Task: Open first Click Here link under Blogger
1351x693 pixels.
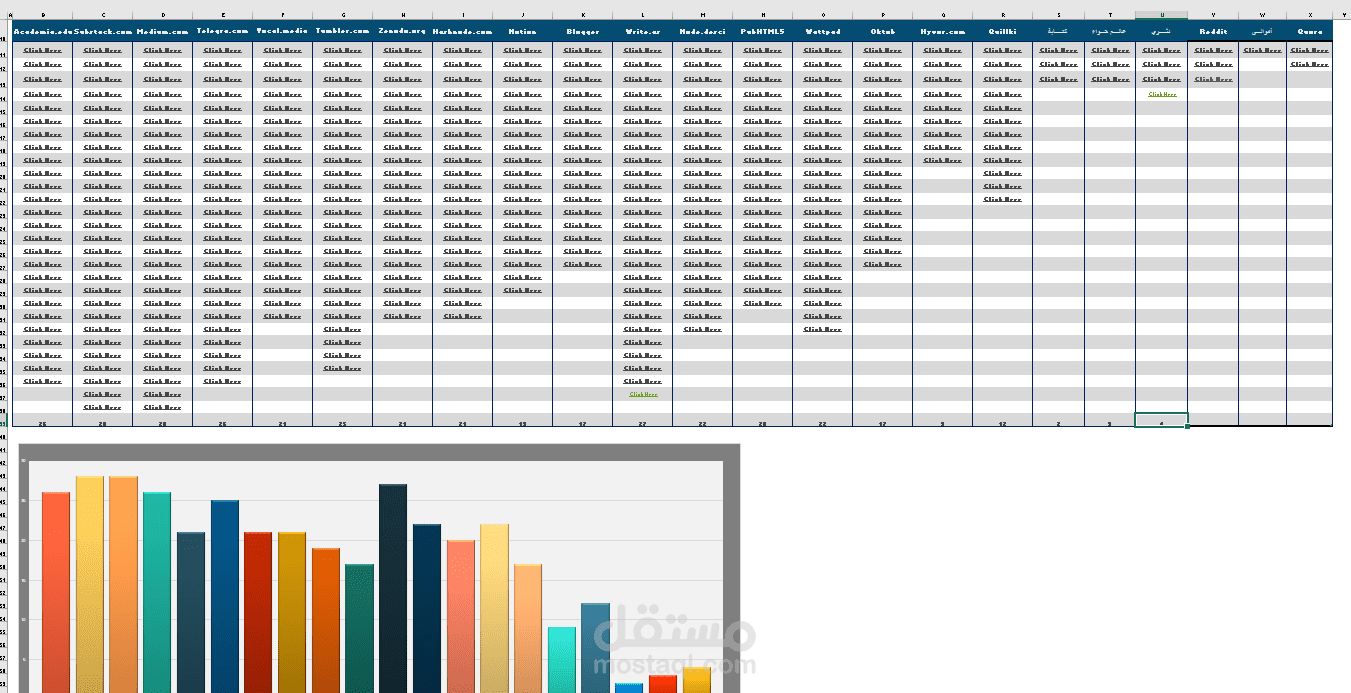Action: [x=583, y=50]
